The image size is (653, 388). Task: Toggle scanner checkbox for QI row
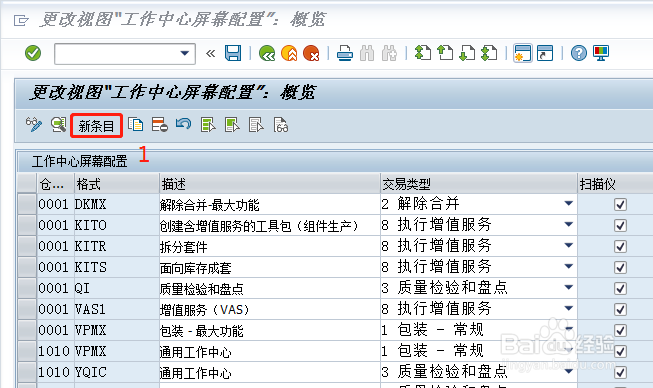coord(620,288)
